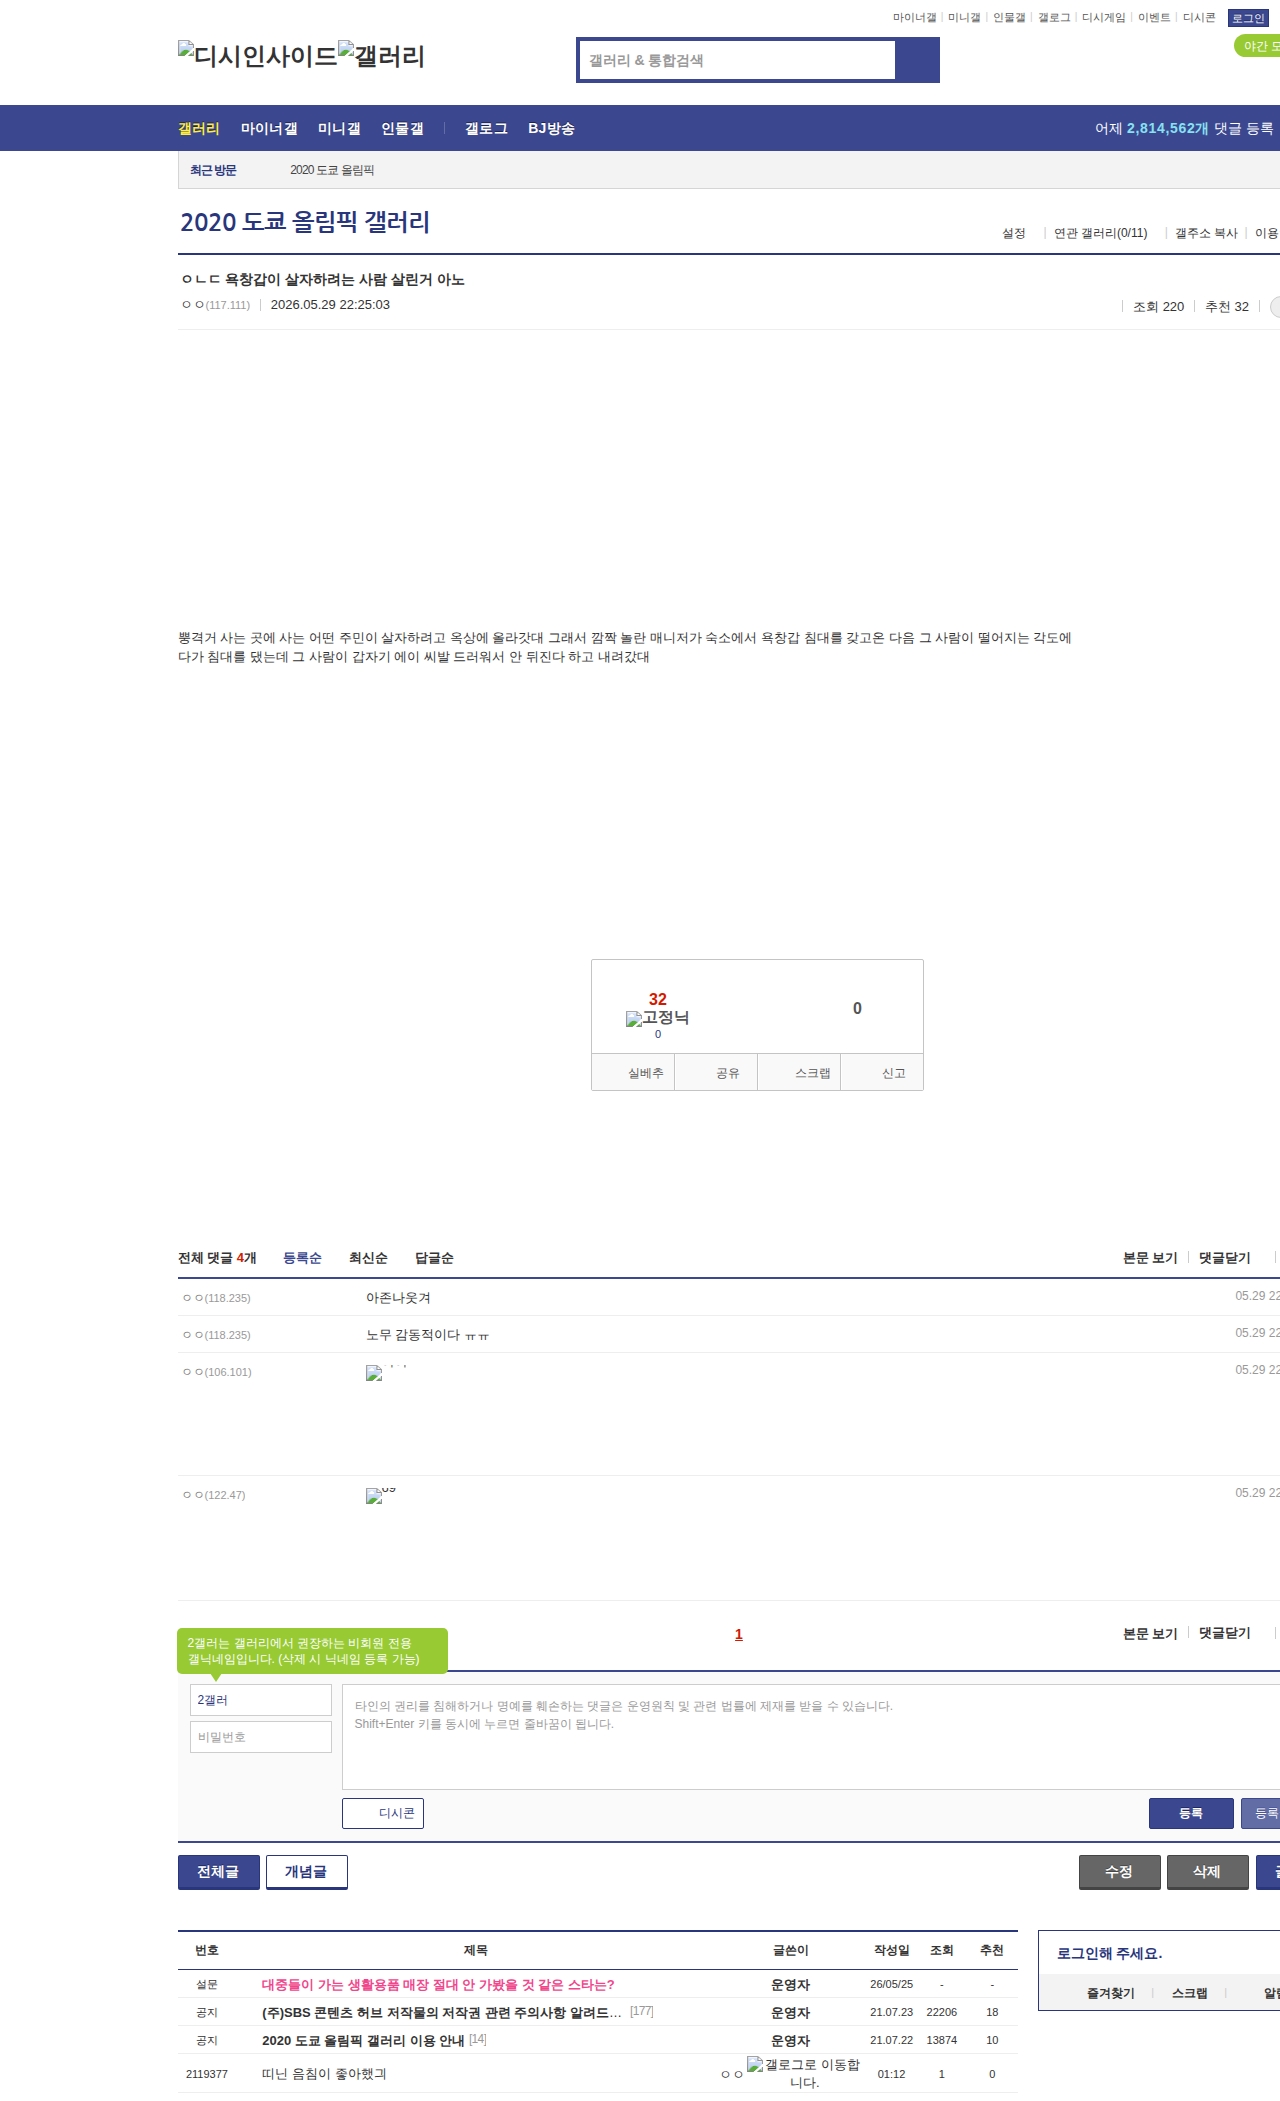
Task: Click the 갤러리 logo image in the header
Action: coord(381,55)
